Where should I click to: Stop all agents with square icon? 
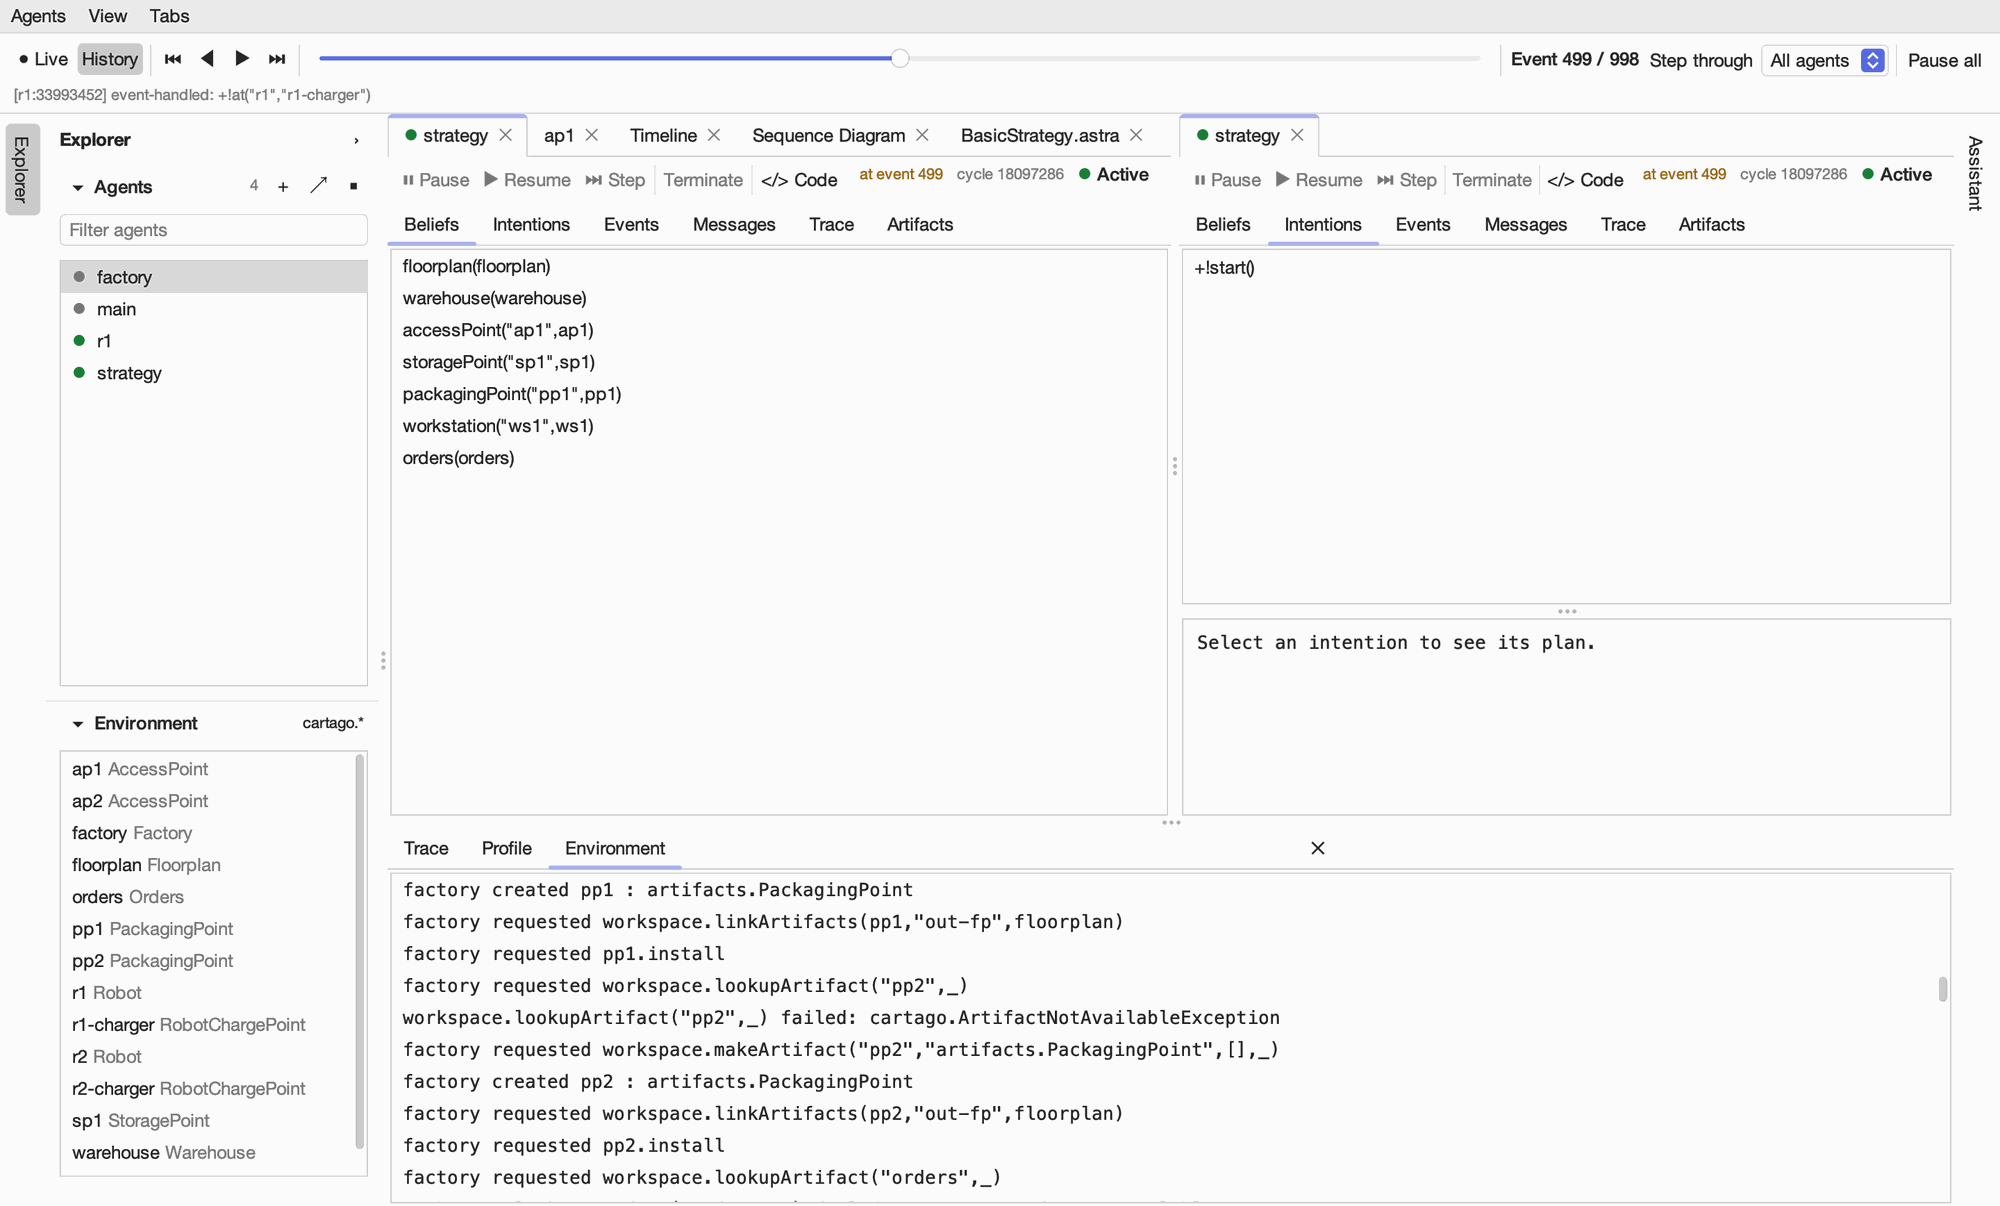[x=353, y=187]
